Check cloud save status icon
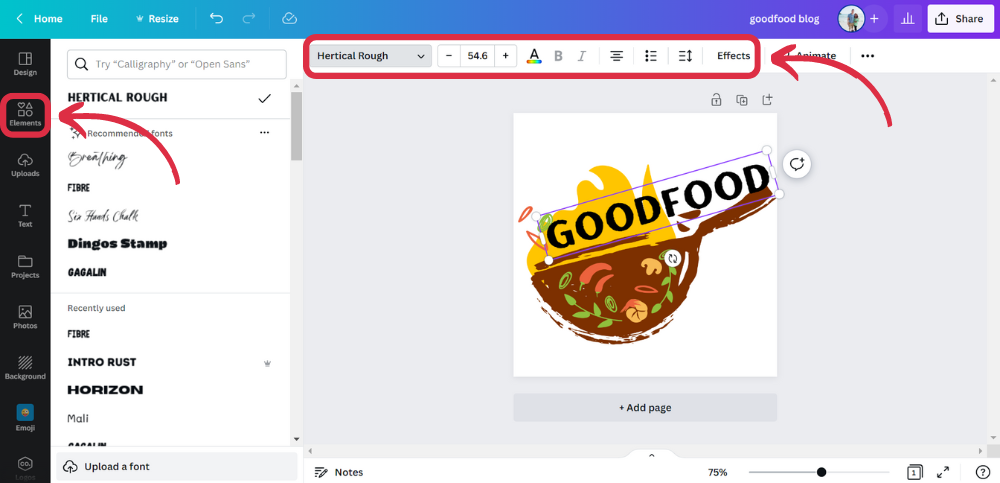 289,19
